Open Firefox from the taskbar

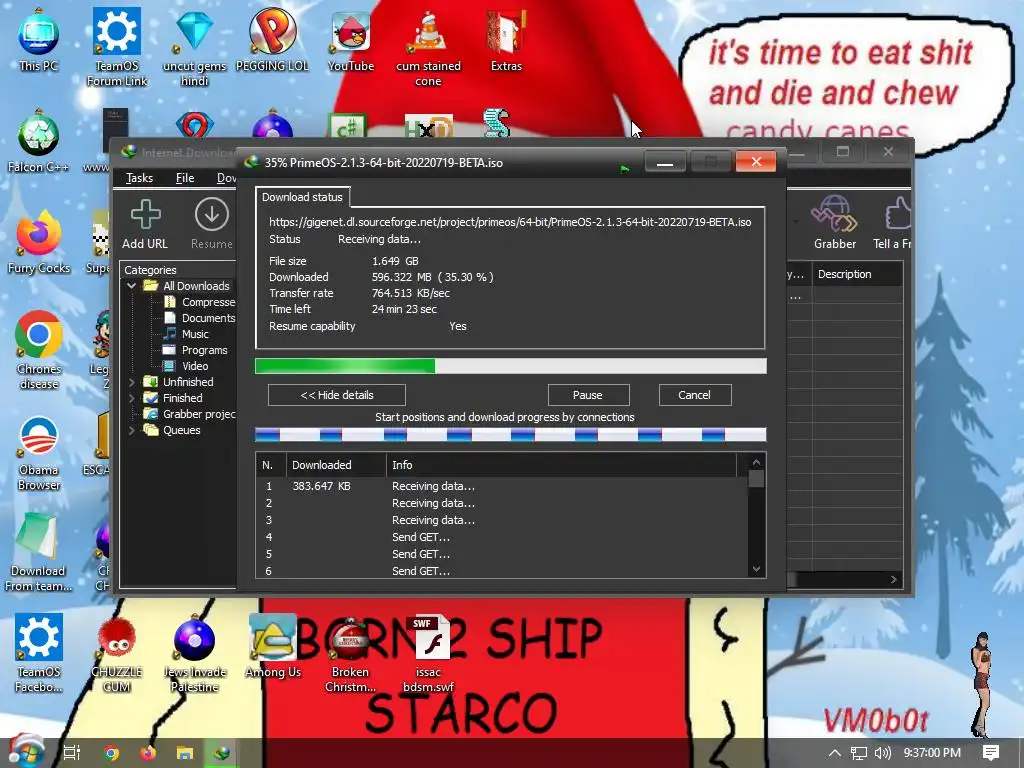(x=148, y=753)
